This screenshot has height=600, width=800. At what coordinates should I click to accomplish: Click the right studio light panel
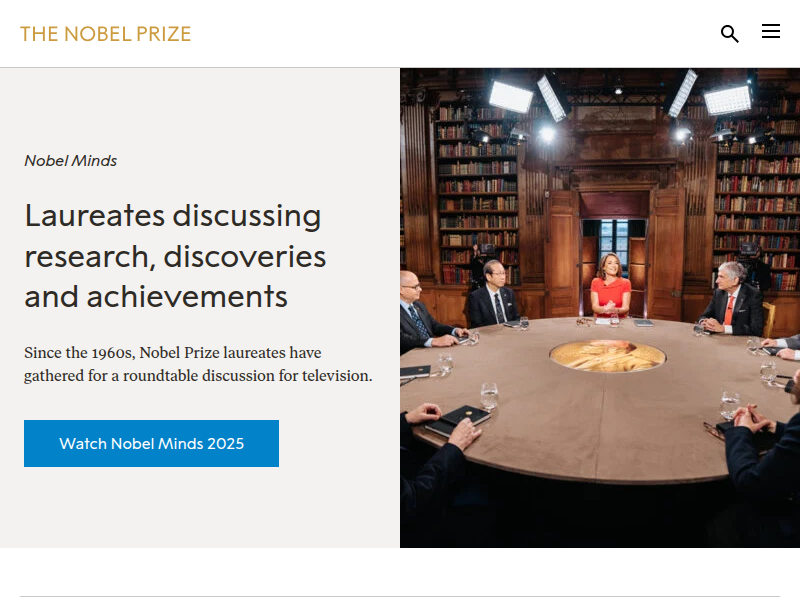[x=727, y=99]
